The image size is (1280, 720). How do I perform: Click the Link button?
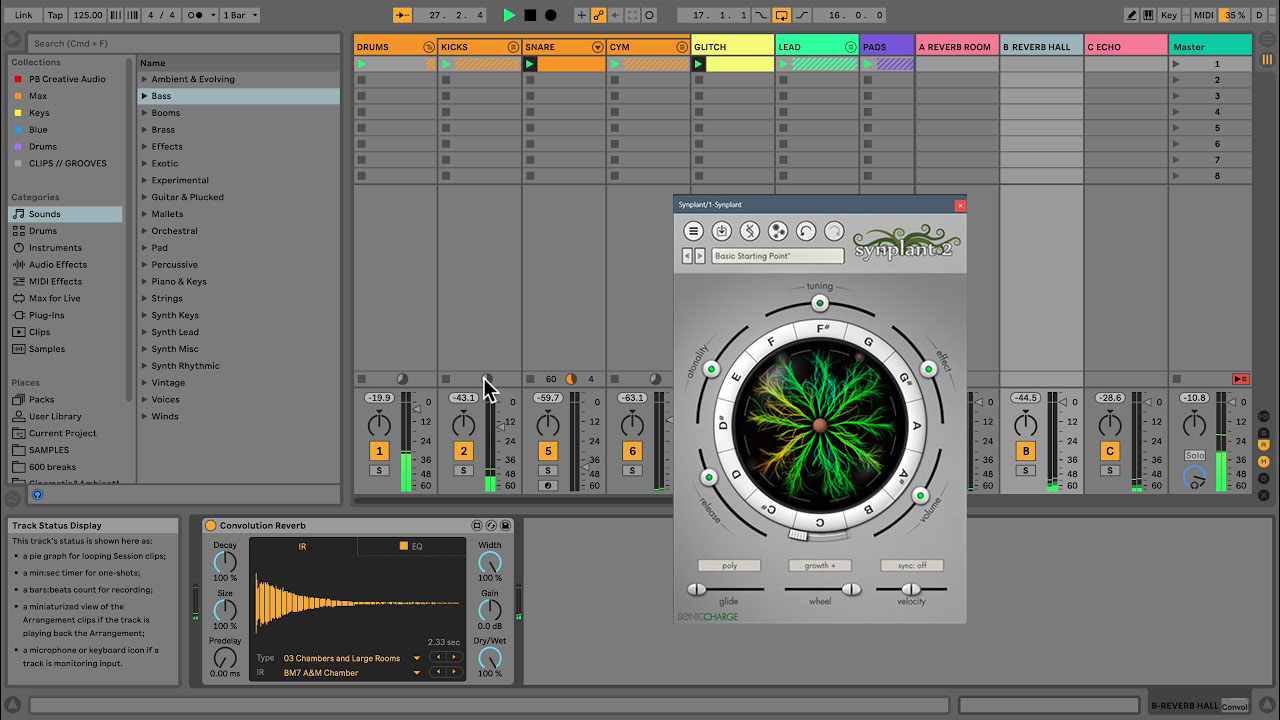coord(23,15)
